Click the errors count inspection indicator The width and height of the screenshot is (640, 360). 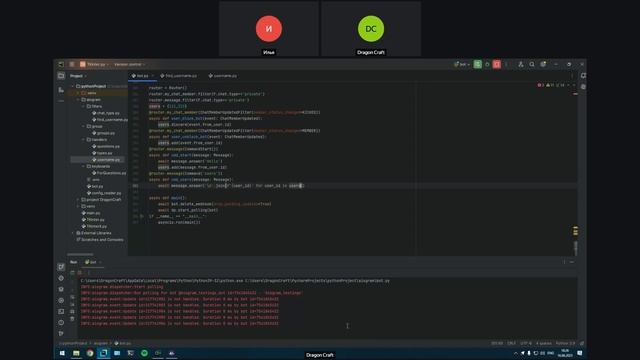pos(540,85)
